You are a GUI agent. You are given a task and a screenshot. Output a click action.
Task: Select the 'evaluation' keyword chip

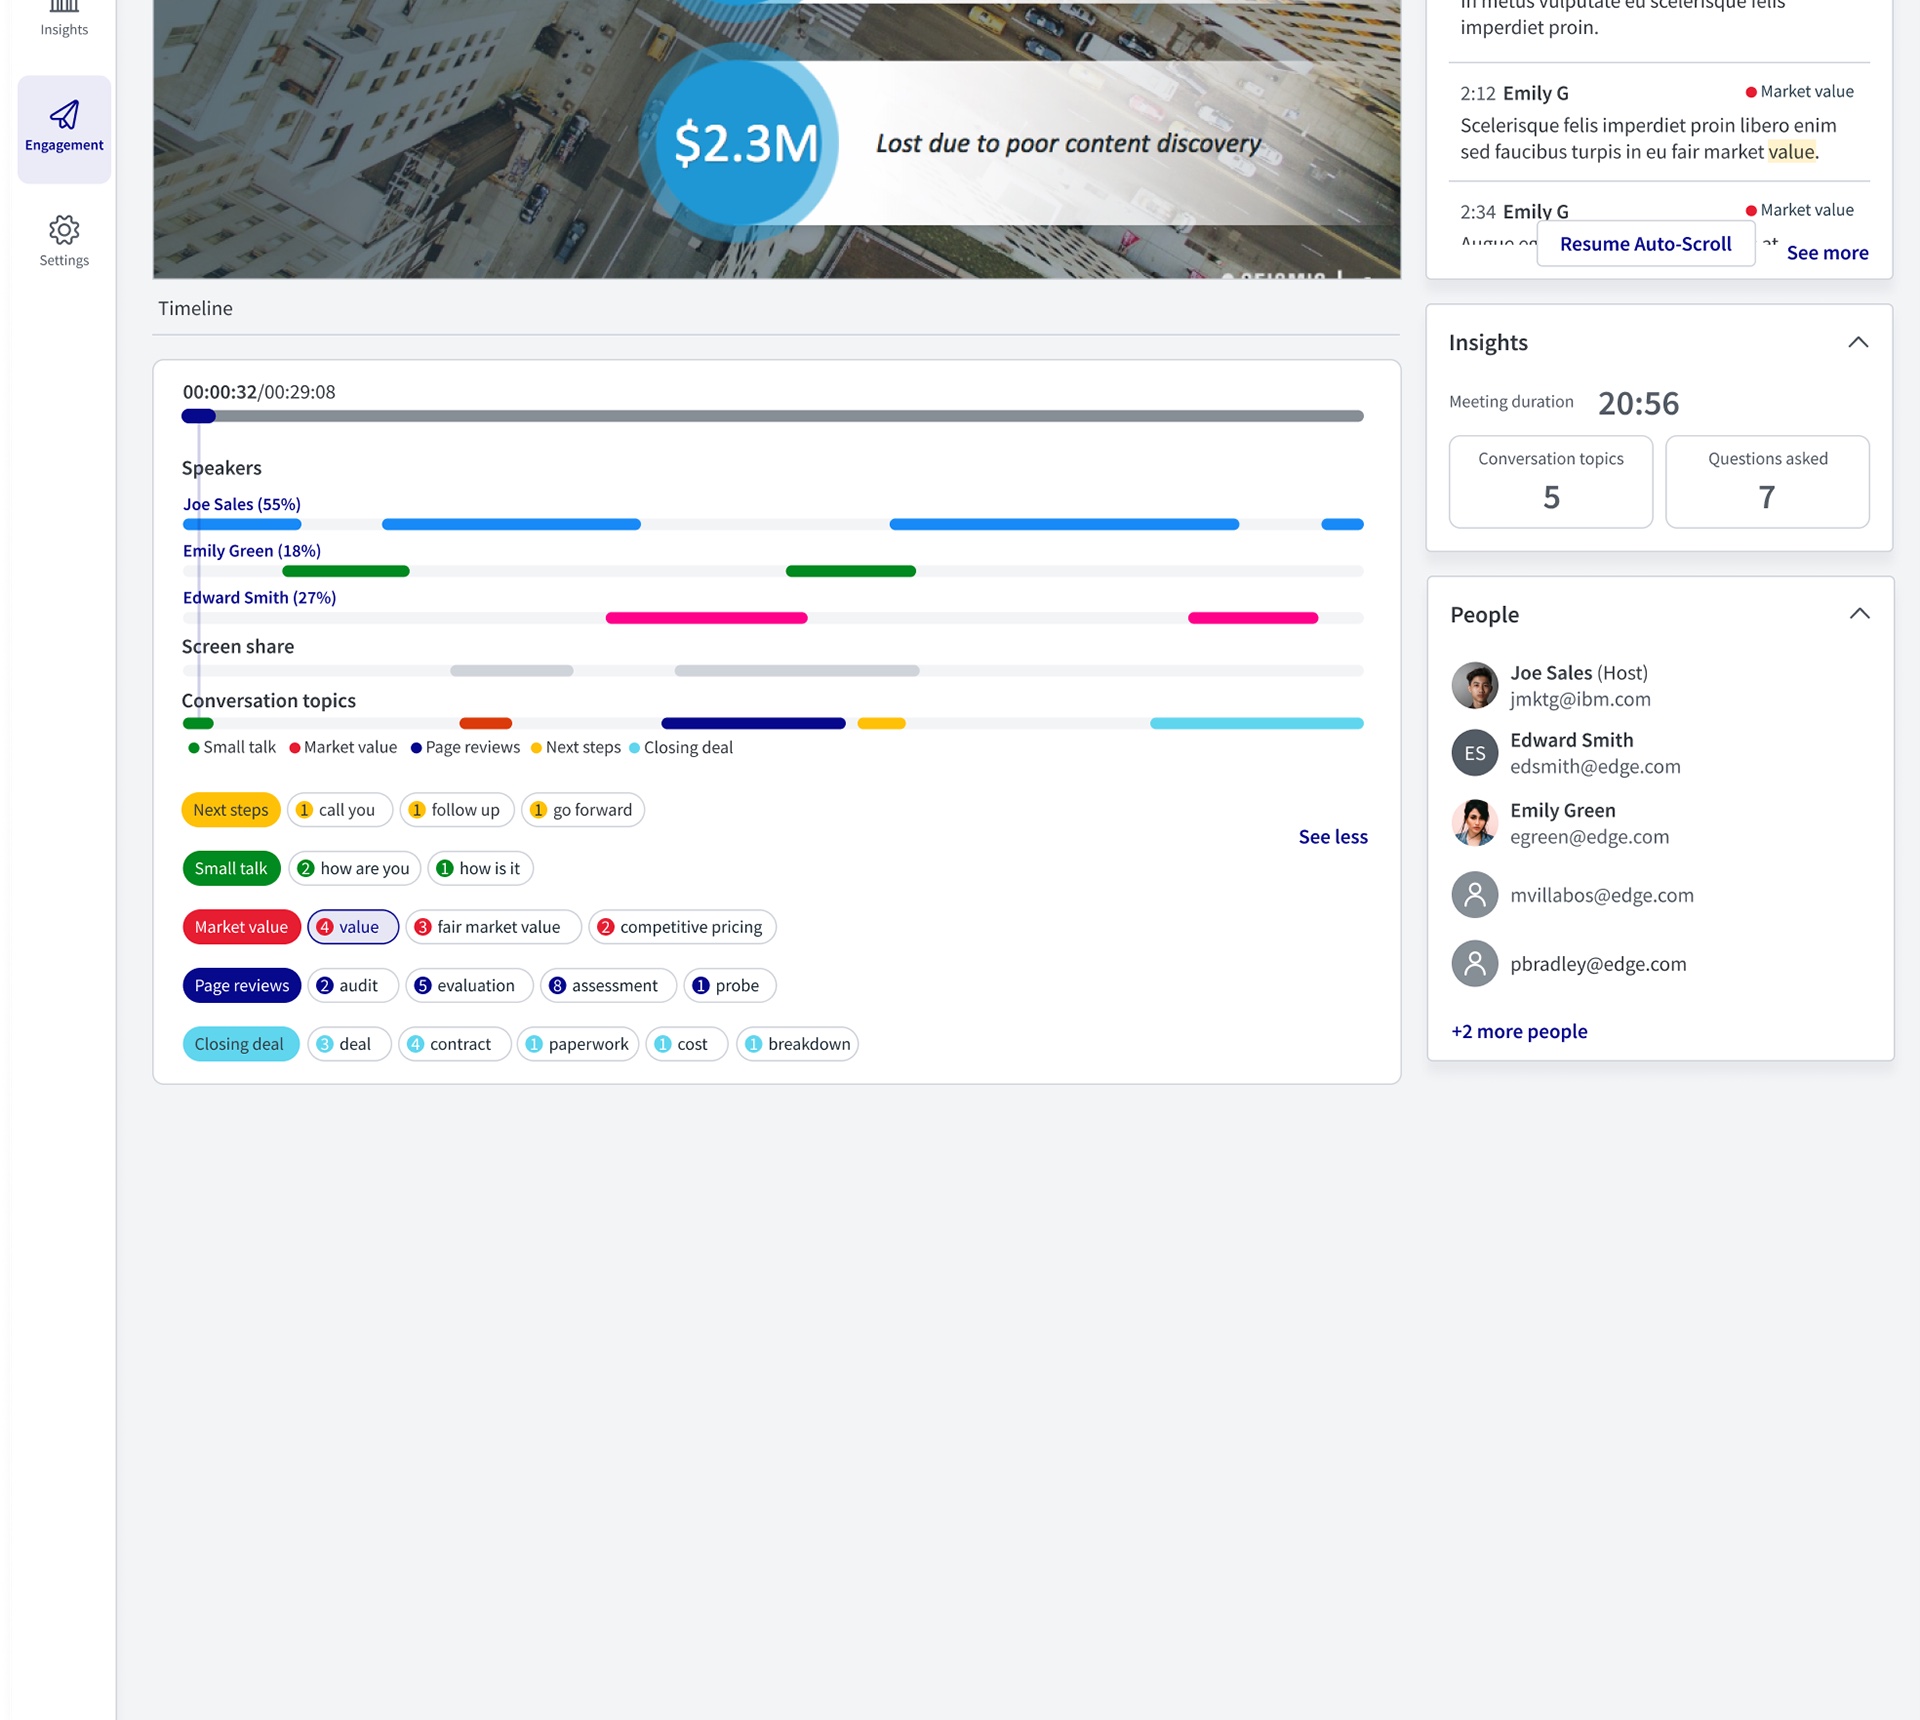click(x=469, y=985)
